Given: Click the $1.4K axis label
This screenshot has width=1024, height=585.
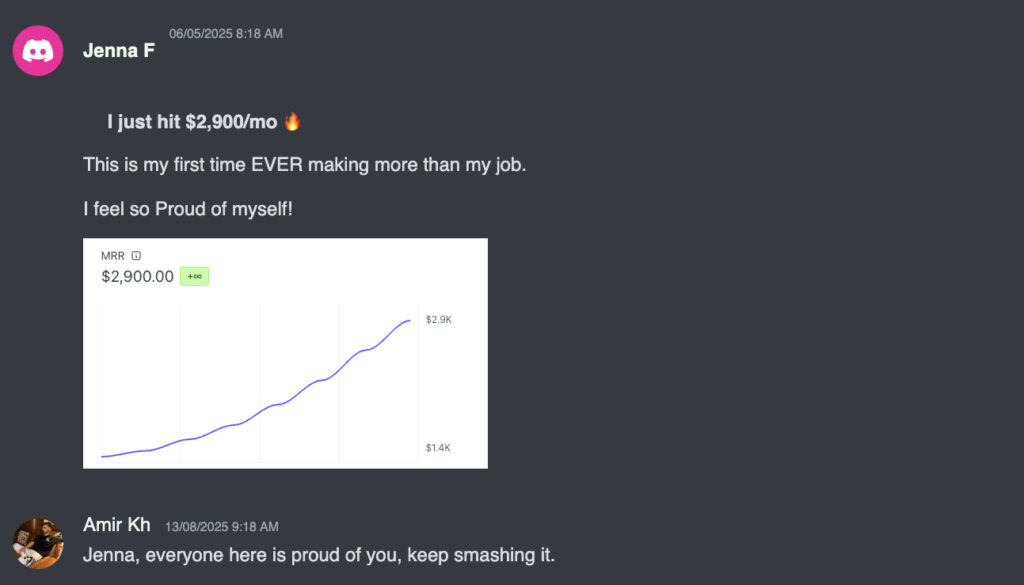Looking at the screenshot, I should pyautogui.click(x=438, y=448).
